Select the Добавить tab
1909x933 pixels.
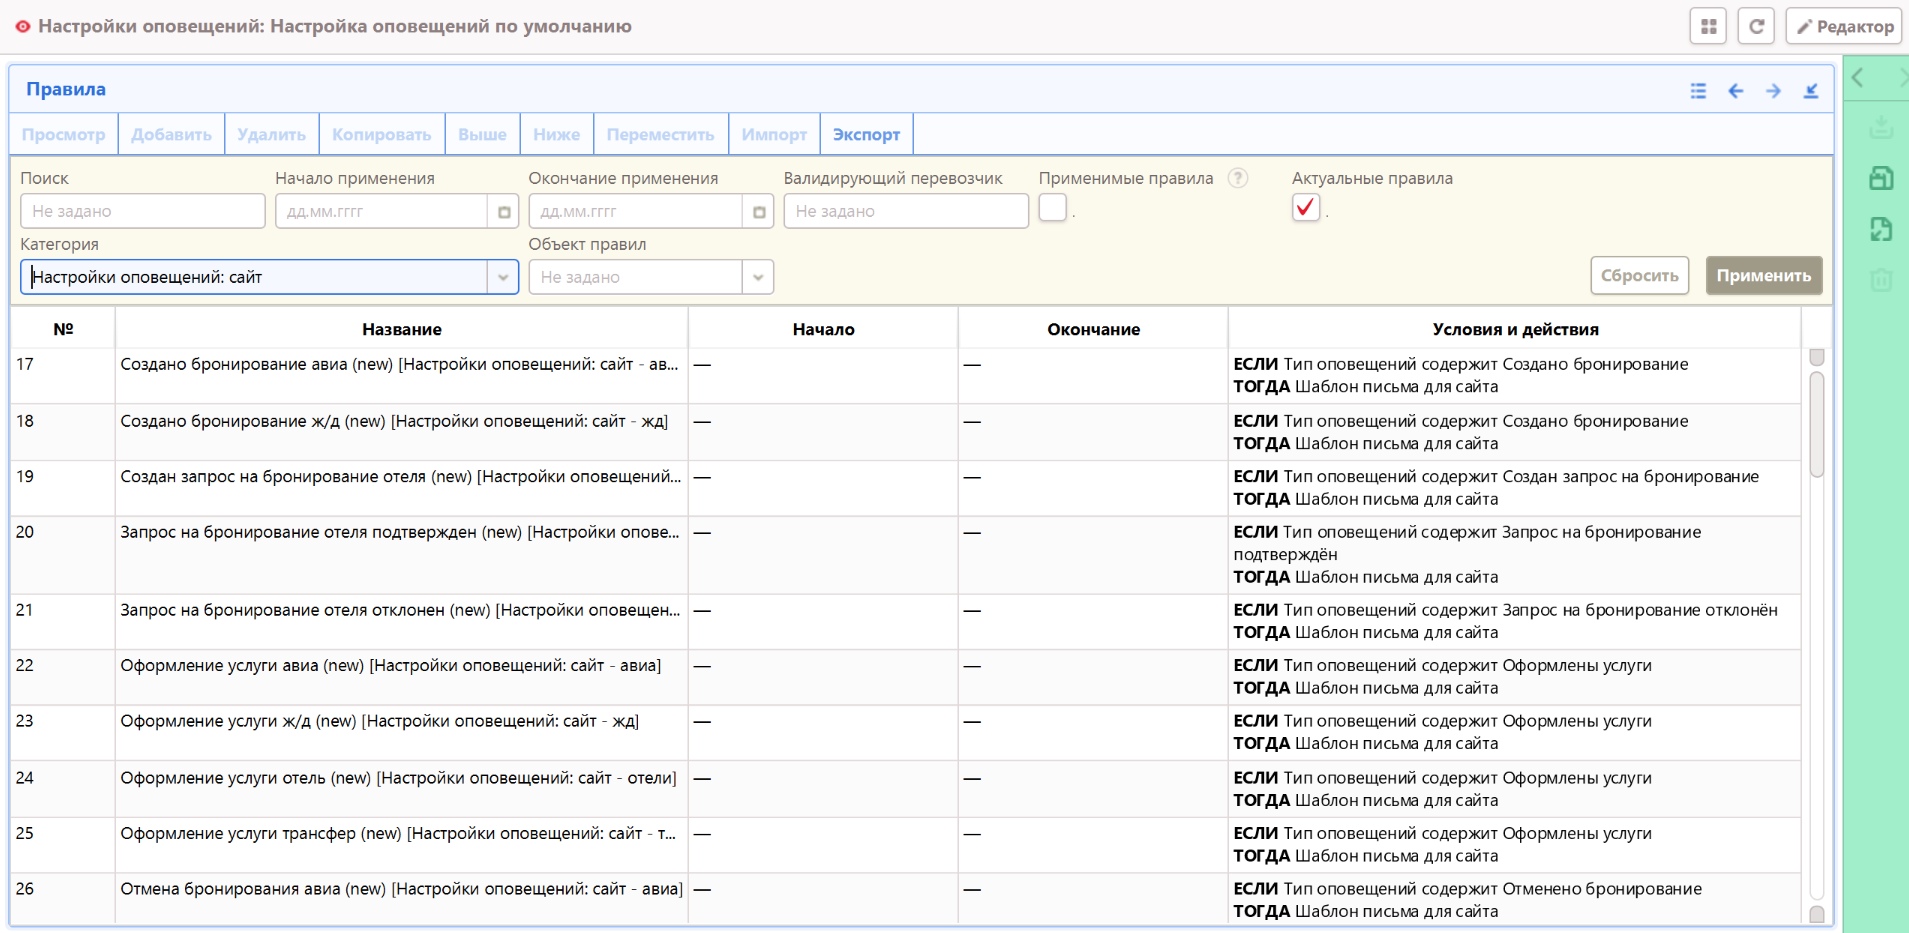click(171, 135)
